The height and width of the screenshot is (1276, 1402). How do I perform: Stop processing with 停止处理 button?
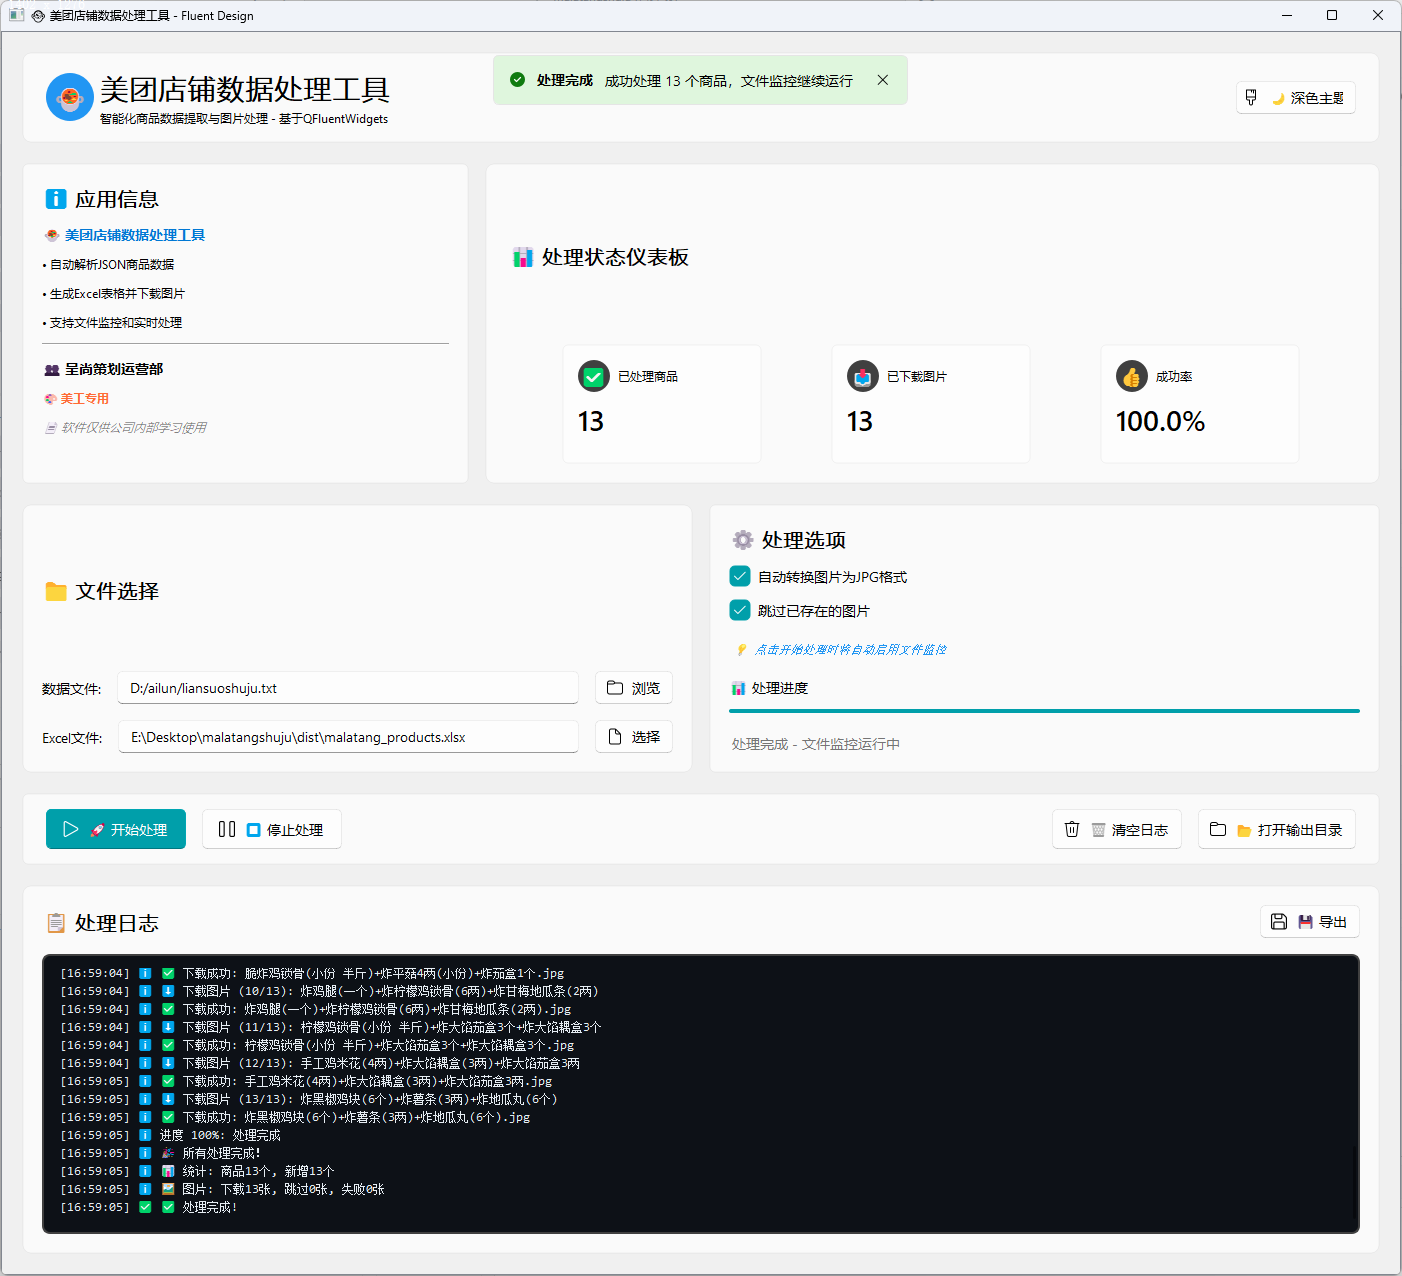point(272,829)
